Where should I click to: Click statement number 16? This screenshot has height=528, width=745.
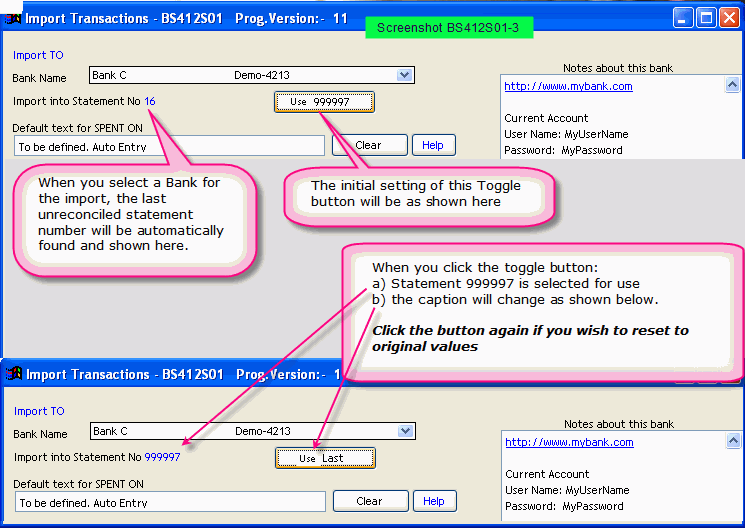tap(150, 101)
